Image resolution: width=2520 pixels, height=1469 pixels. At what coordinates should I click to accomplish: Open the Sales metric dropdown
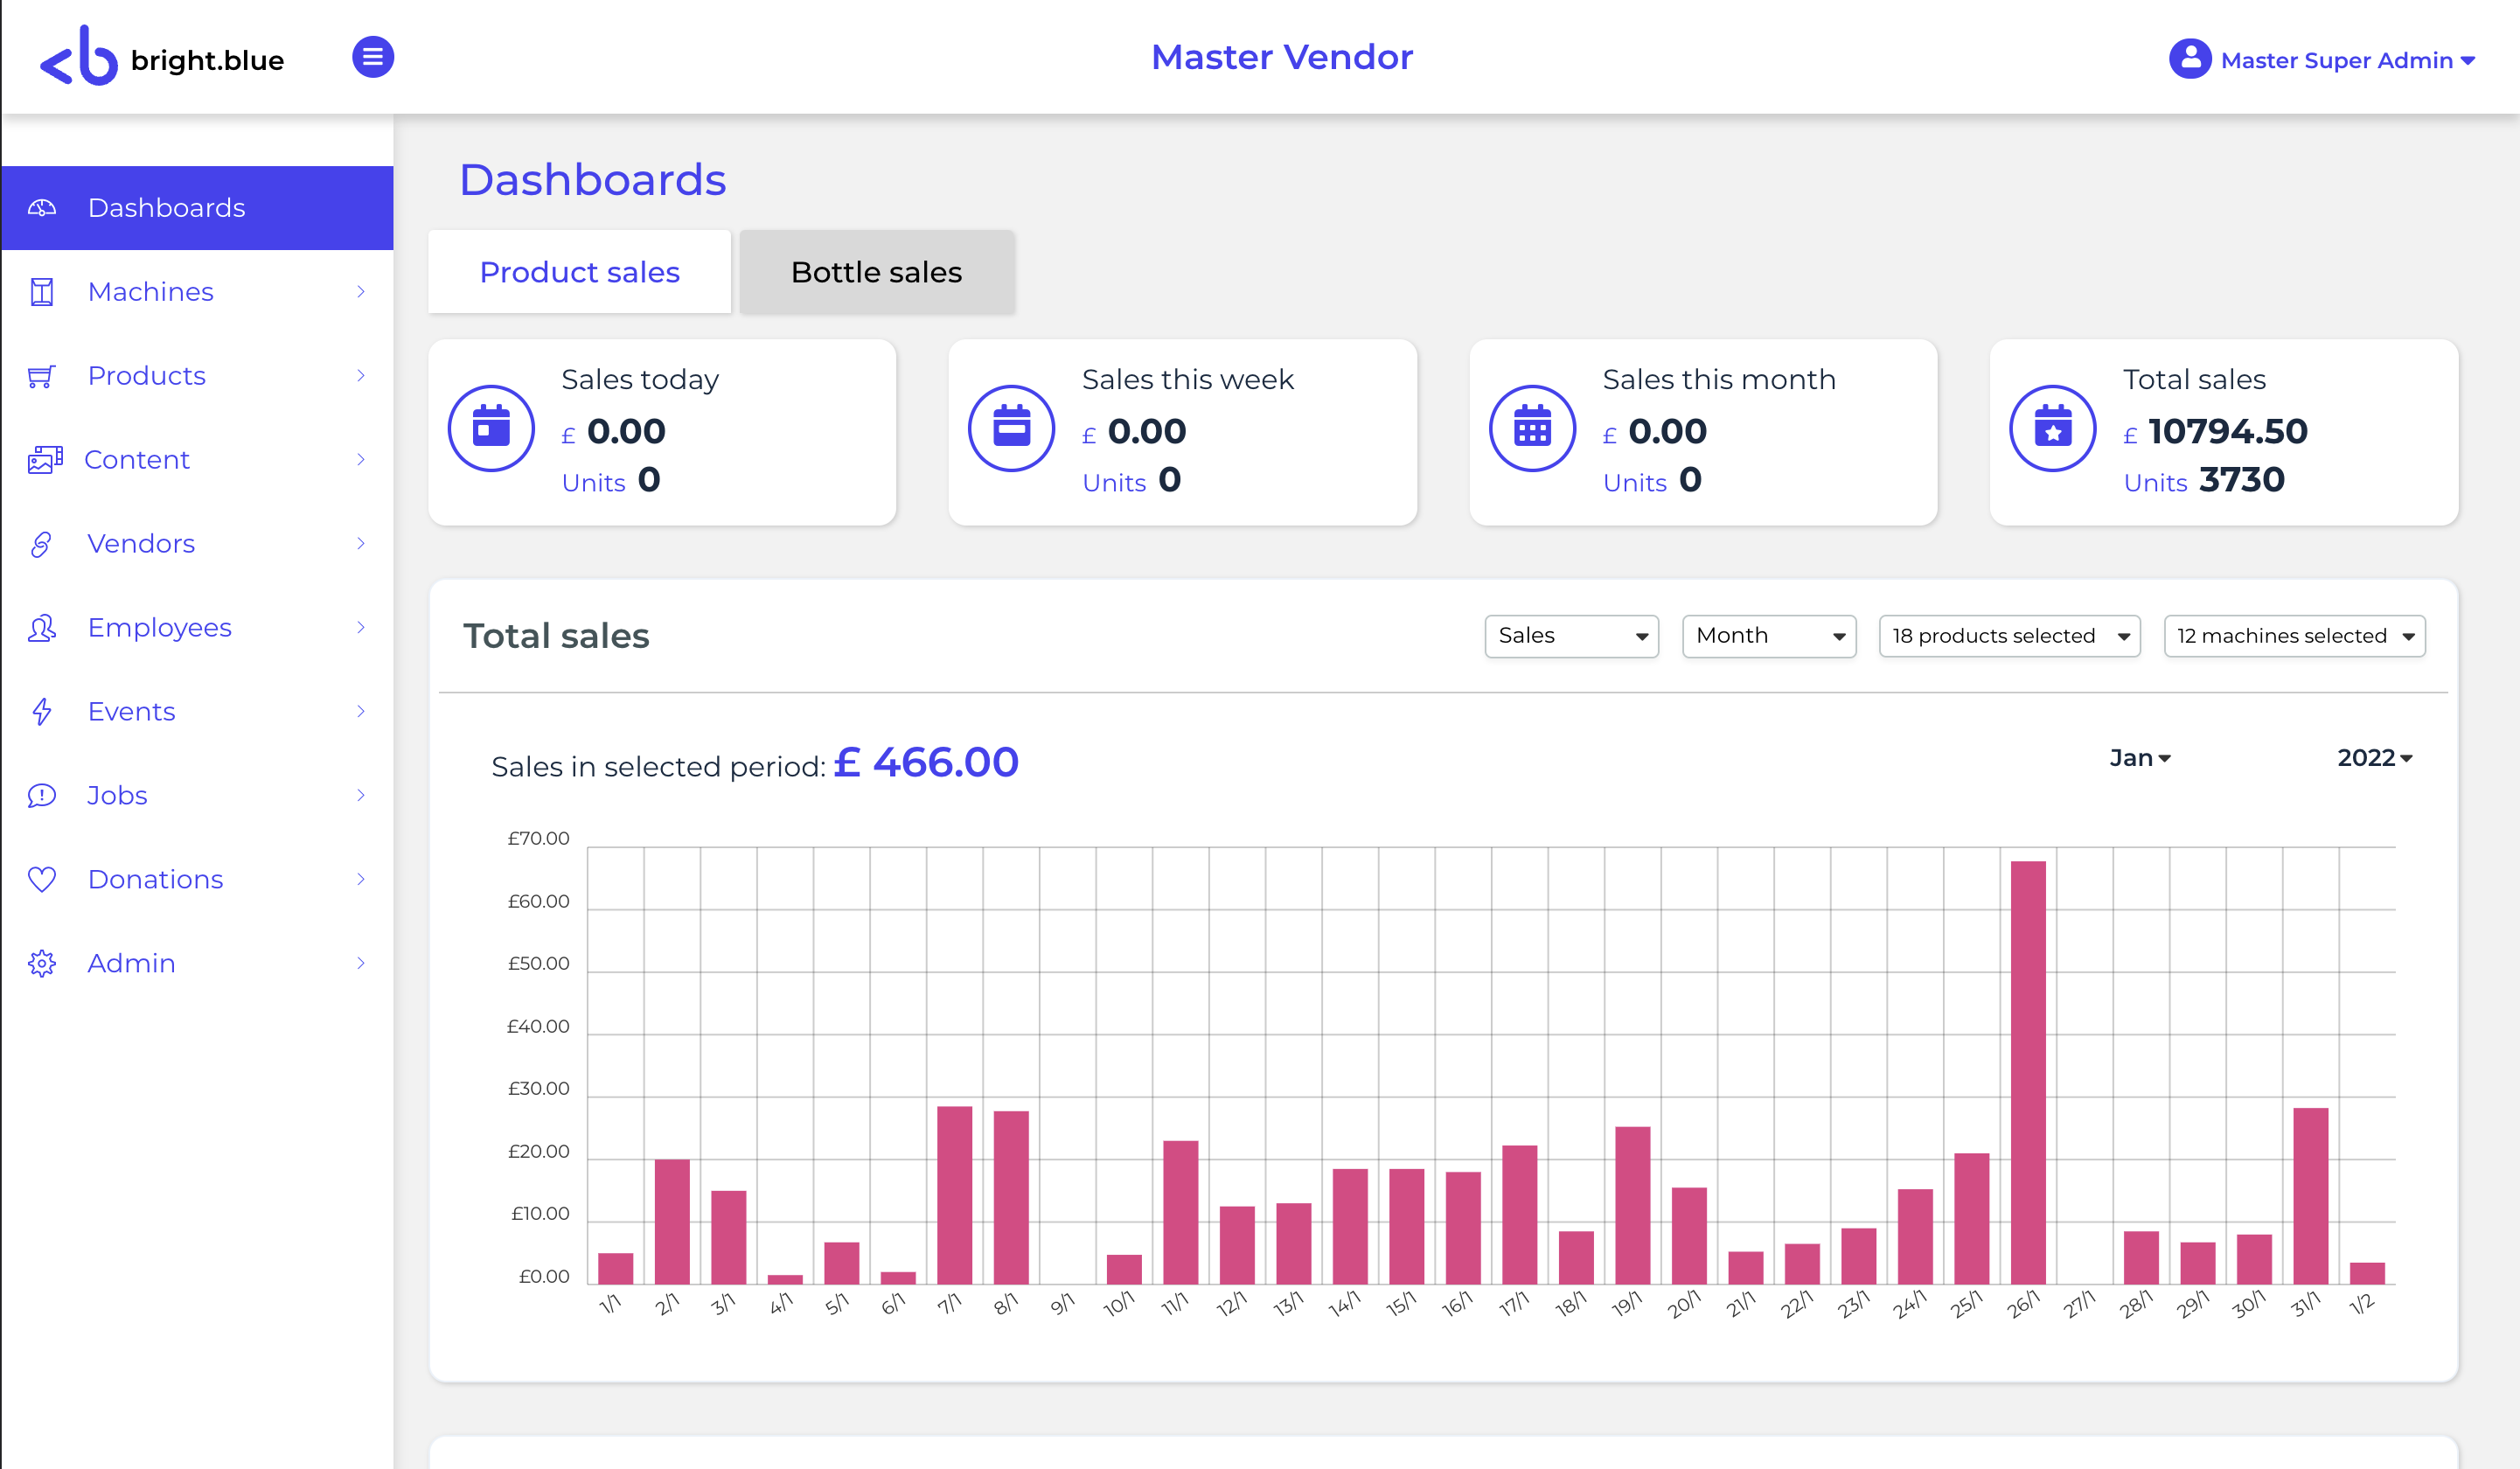1571,636
